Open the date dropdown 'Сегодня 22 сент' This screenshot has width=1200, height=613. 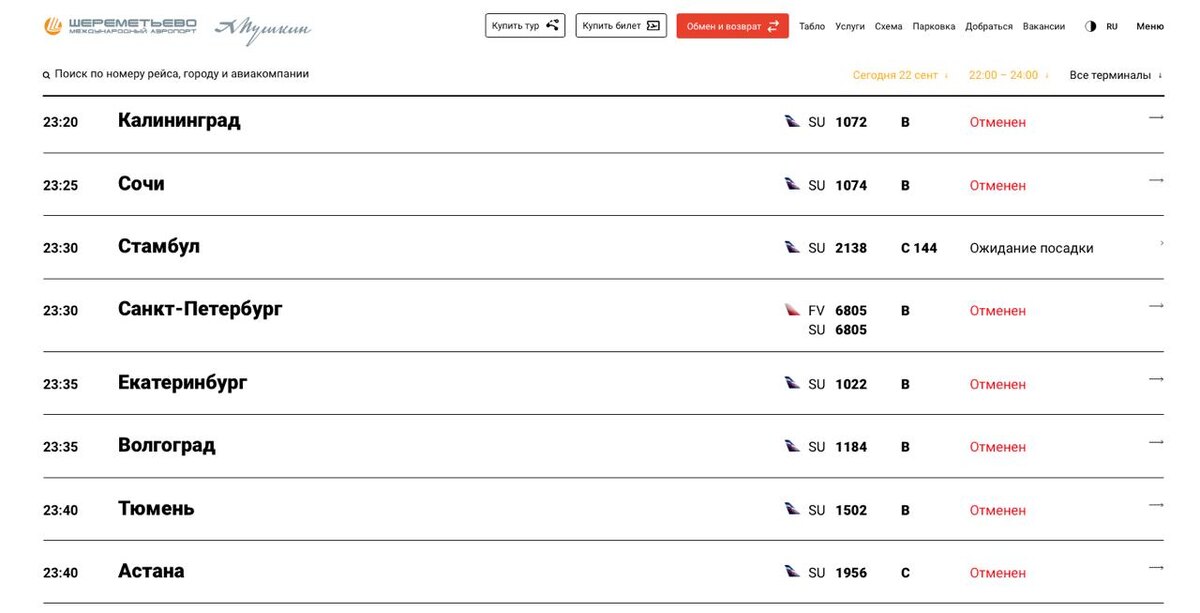(899, 75)
